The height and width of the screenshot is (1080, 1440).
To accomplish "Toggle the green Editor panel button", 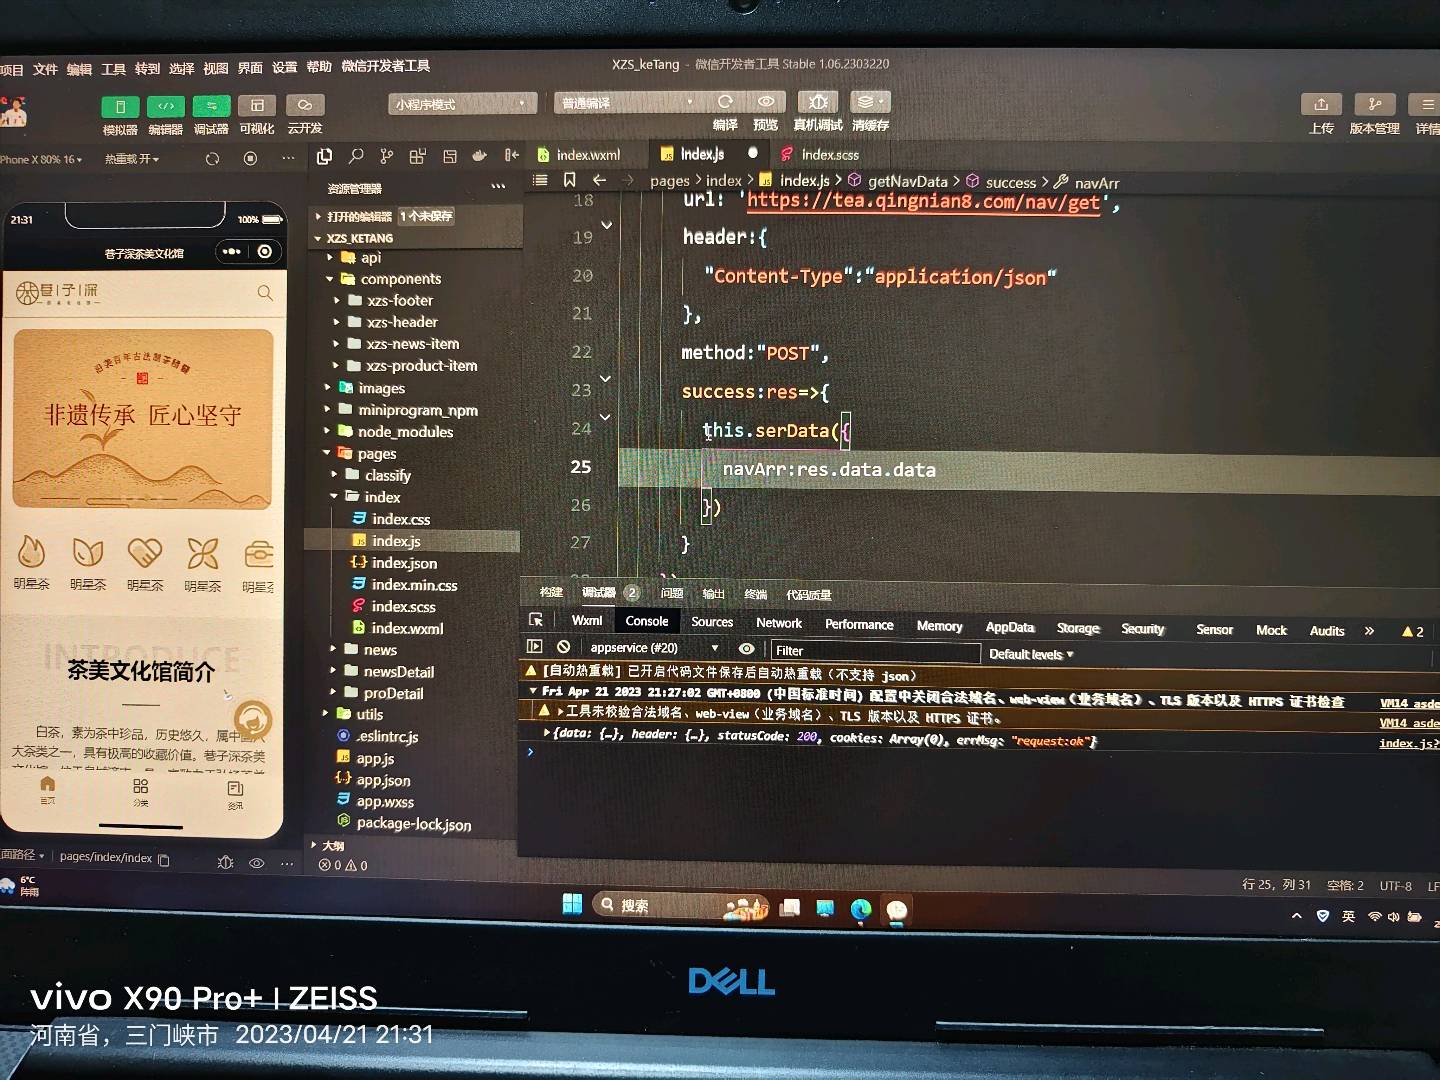I will pos(166,106).
